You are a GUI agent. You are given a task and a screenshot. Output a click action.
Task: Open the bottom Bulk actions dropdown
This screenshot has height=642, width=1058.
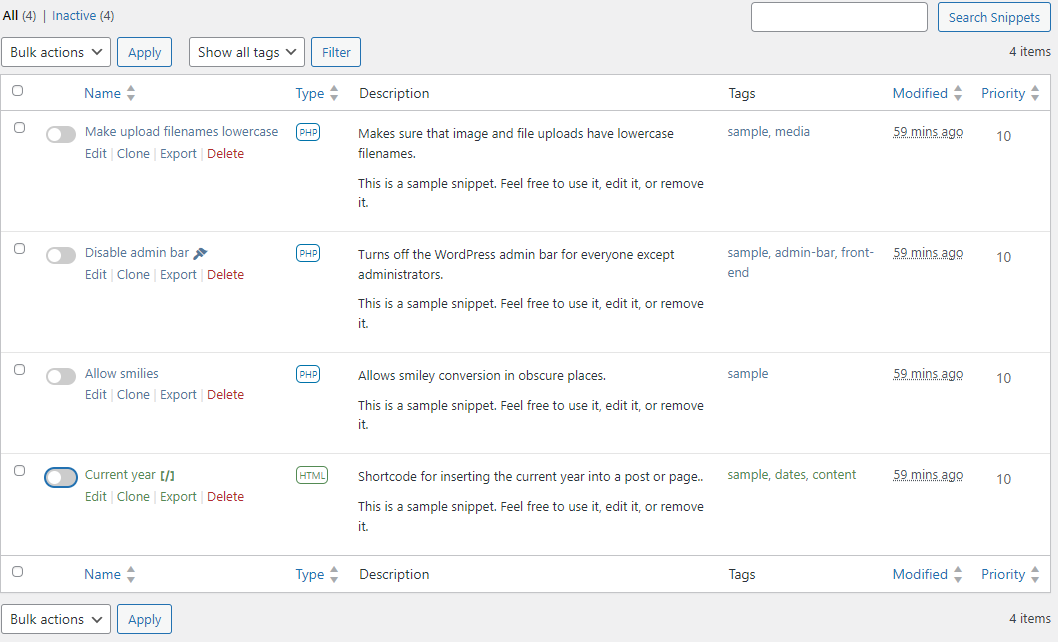point(56,618)
